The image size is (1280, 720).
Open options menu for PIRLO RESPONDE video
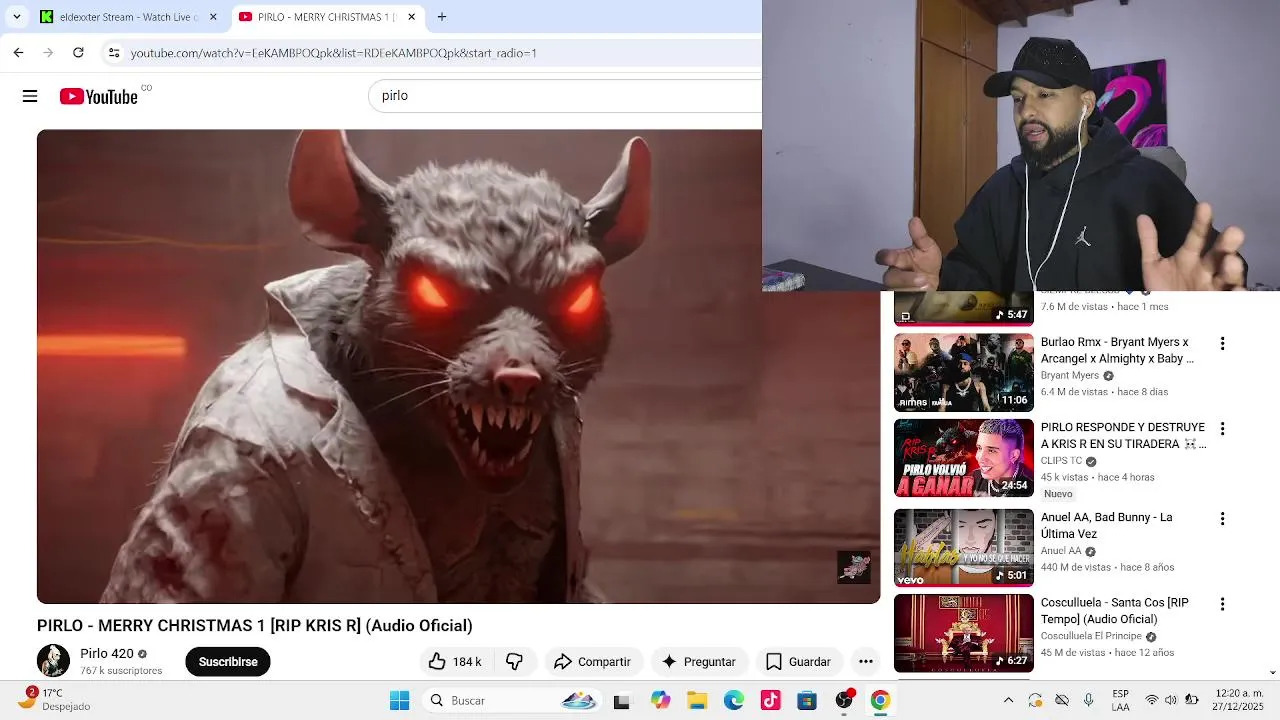click(1222, 428)
